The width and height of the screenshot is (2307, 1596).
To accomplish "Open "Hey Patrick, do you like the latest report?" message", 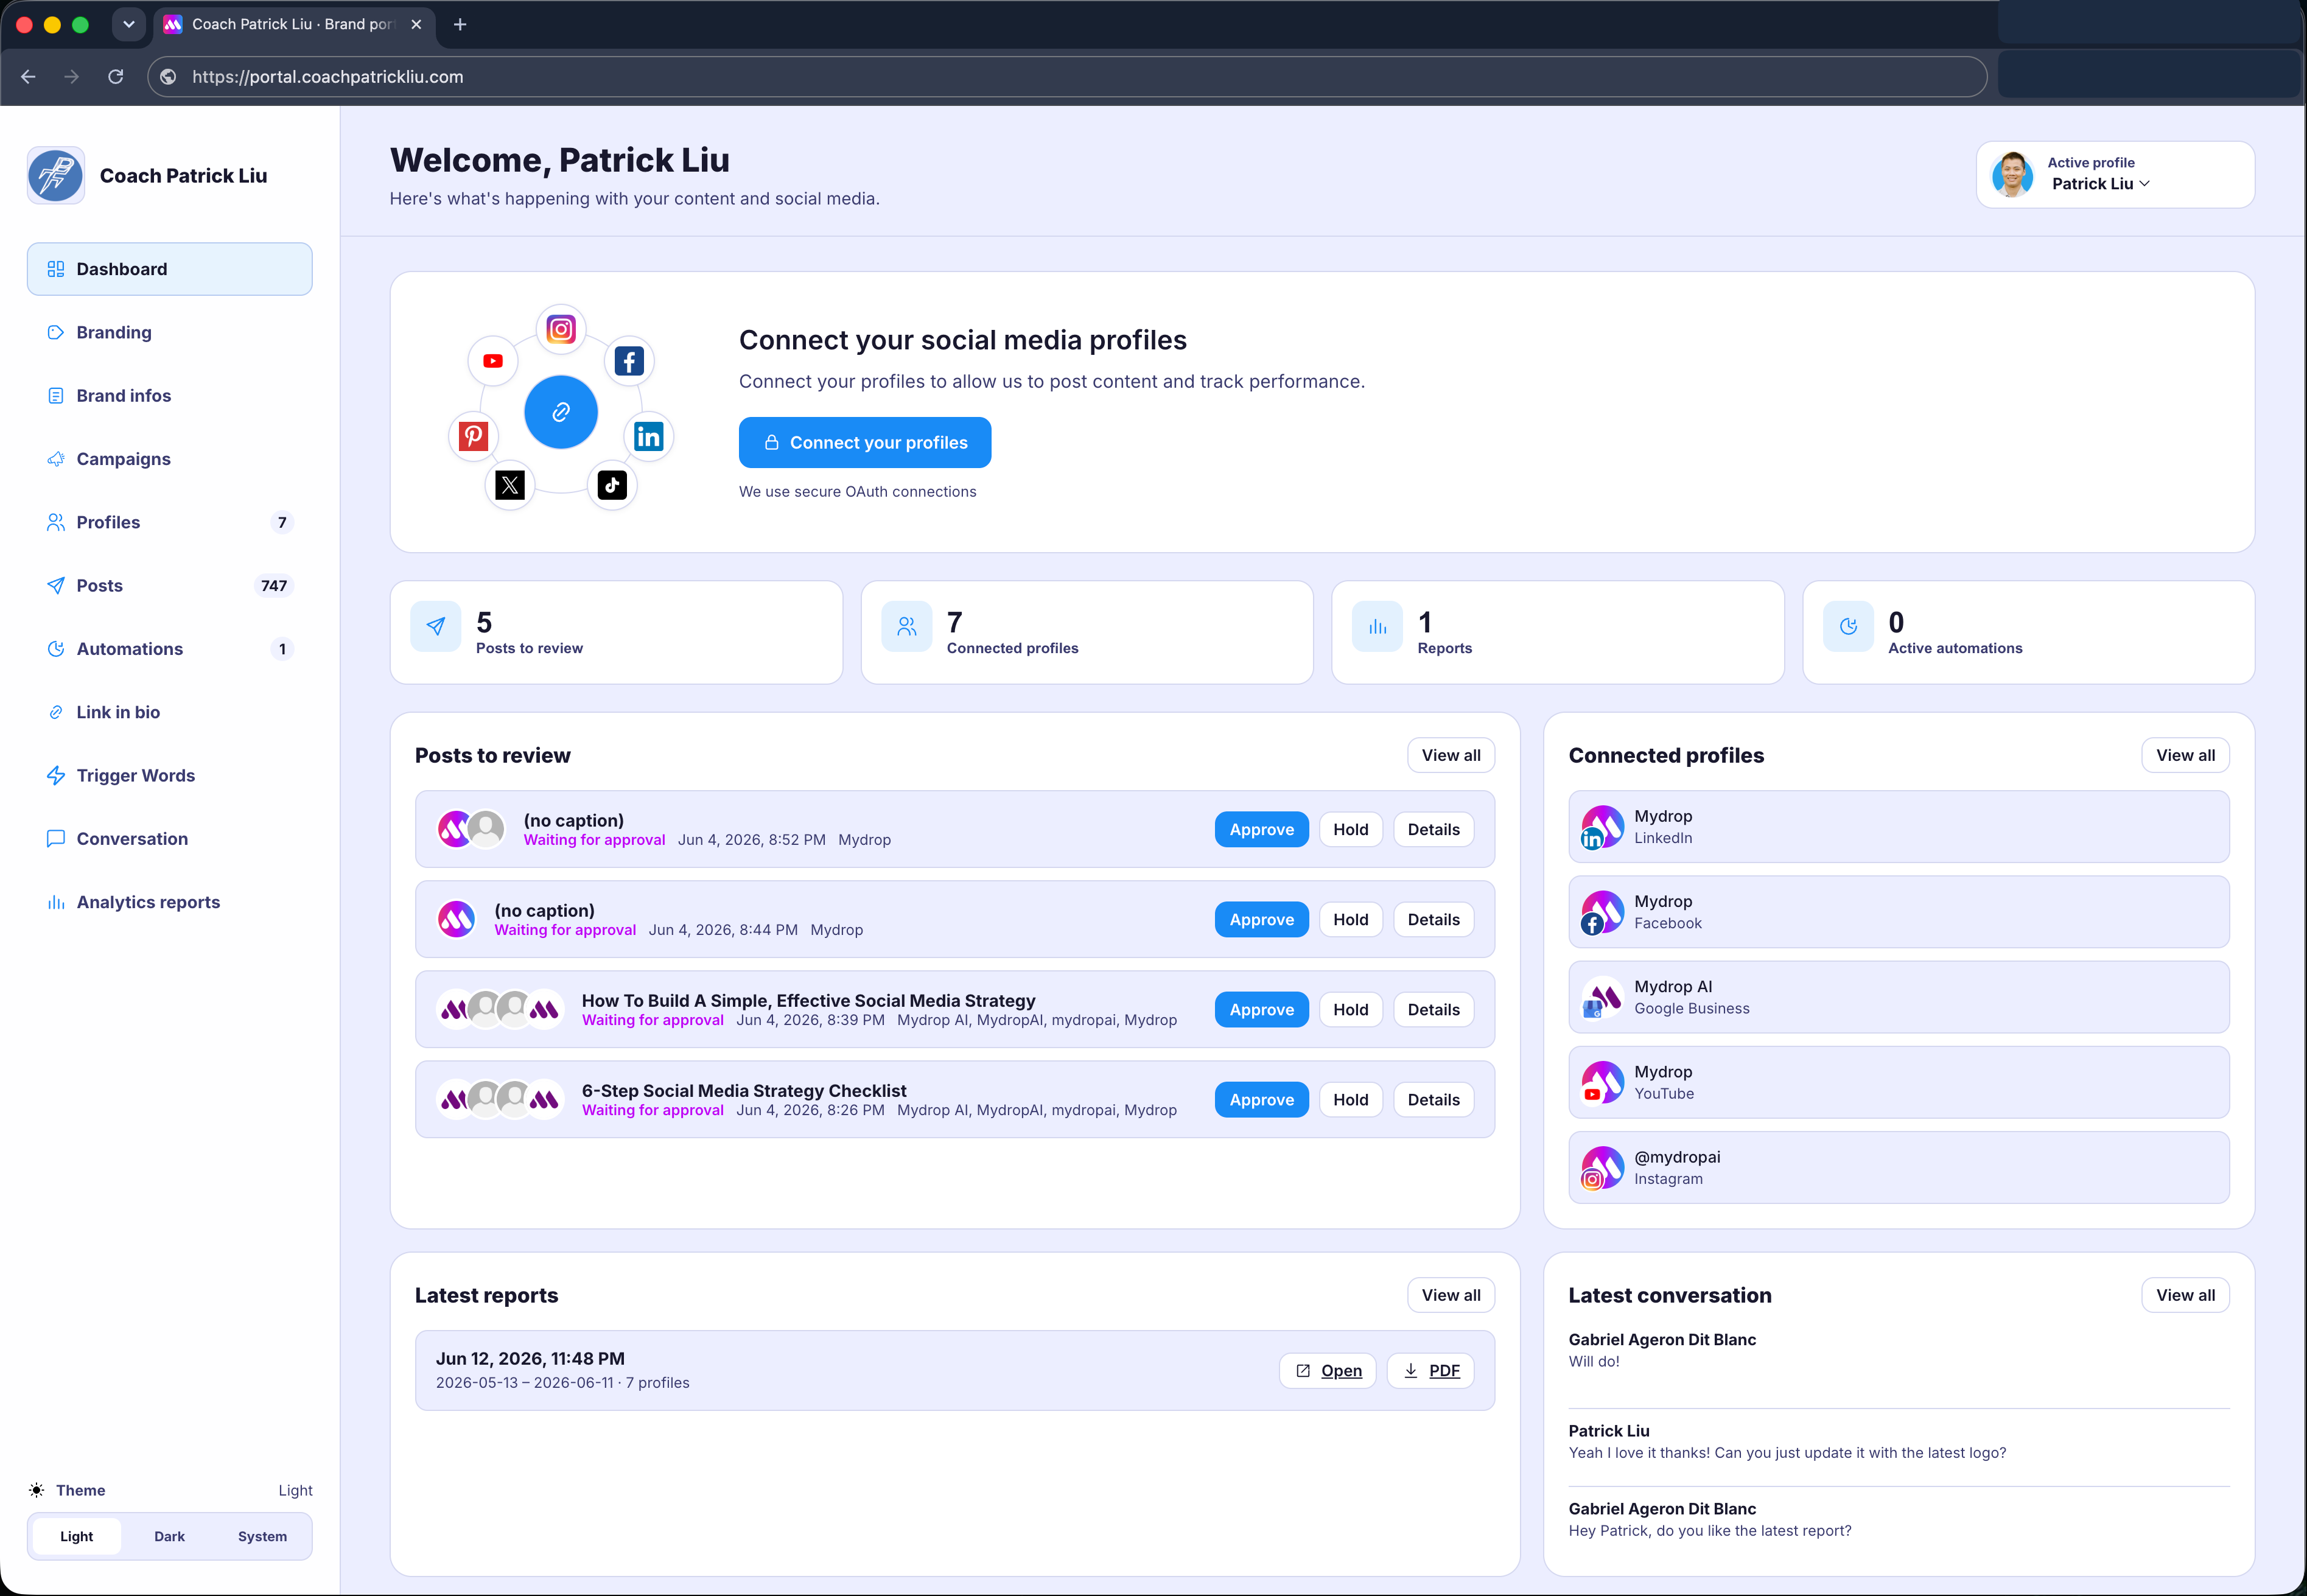I will pos(1898,1519).
